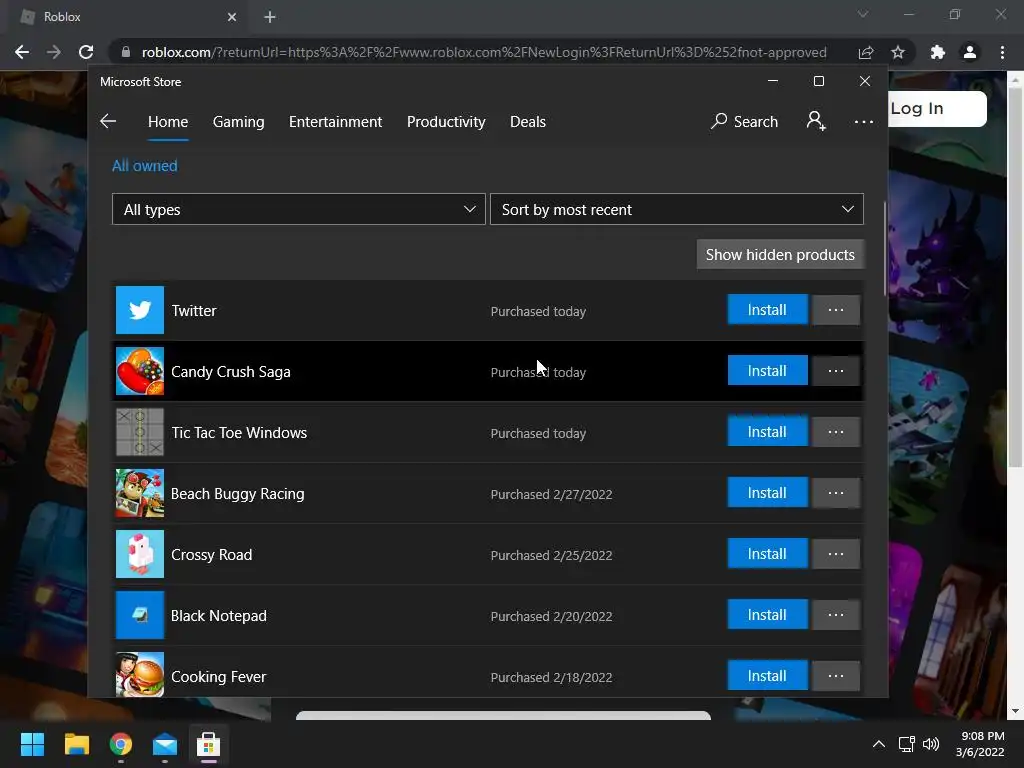
Task: Open Search in Microsoft Store
Action: [744, 121]
